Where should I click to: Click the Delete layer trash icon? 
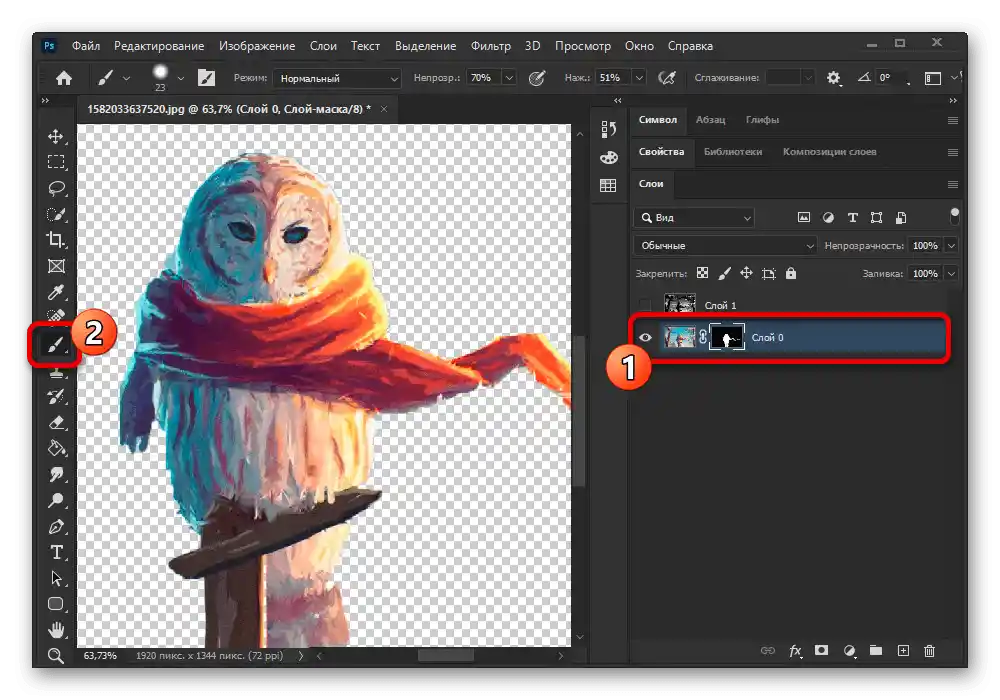point(928,650)
